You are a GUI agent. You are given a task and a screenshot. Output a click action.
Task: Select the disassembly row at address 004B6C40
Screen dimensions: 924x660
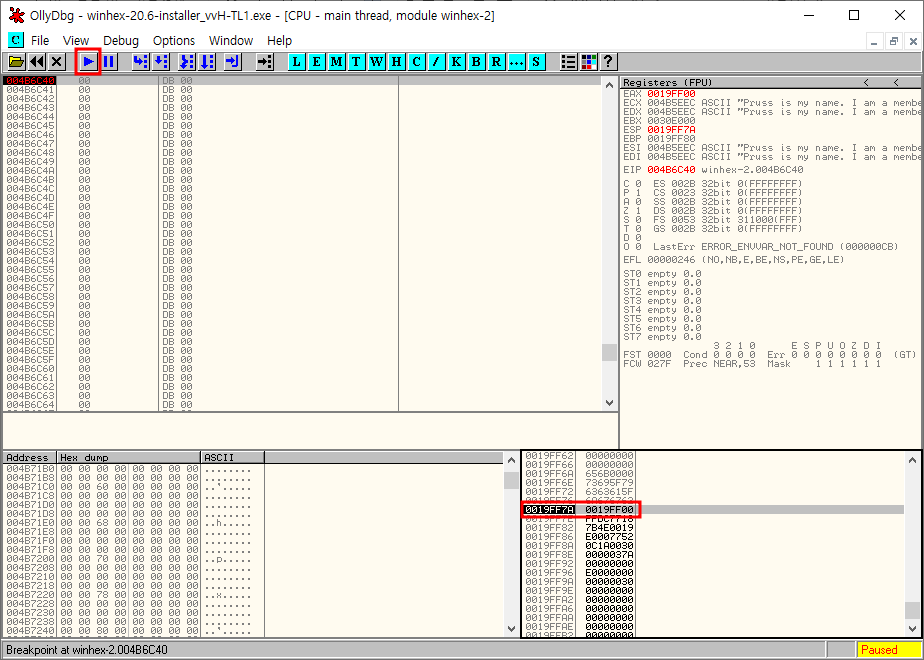tap(302, 80)
